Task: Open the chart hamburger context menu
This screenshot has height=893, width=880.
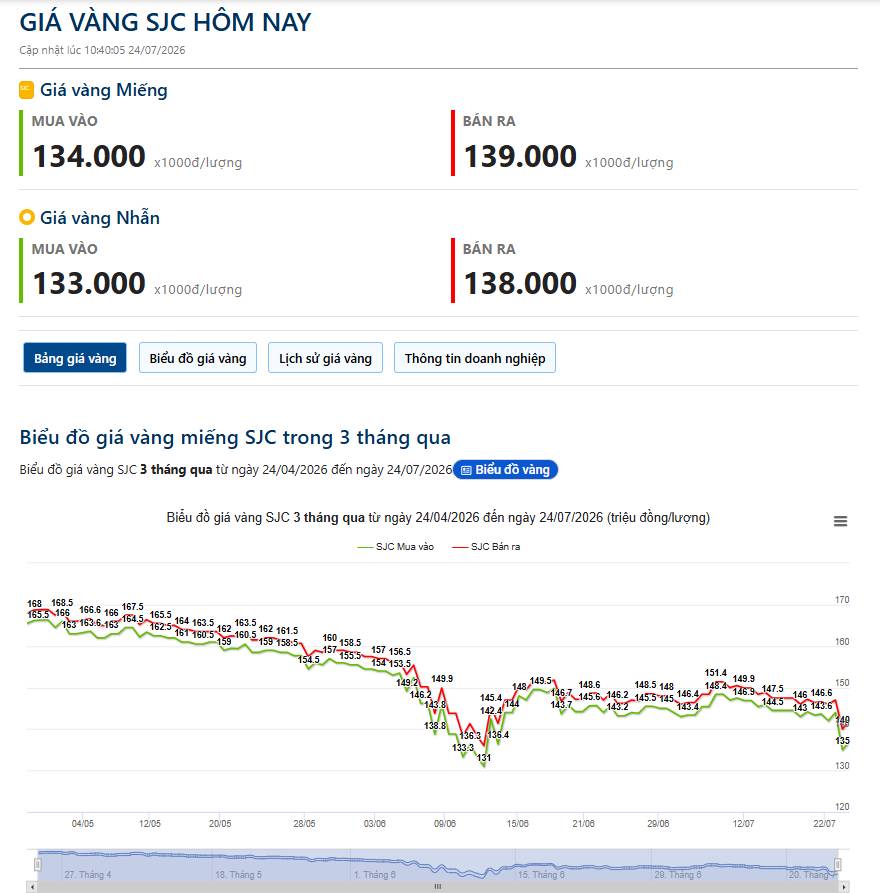Action: [840, 521]
